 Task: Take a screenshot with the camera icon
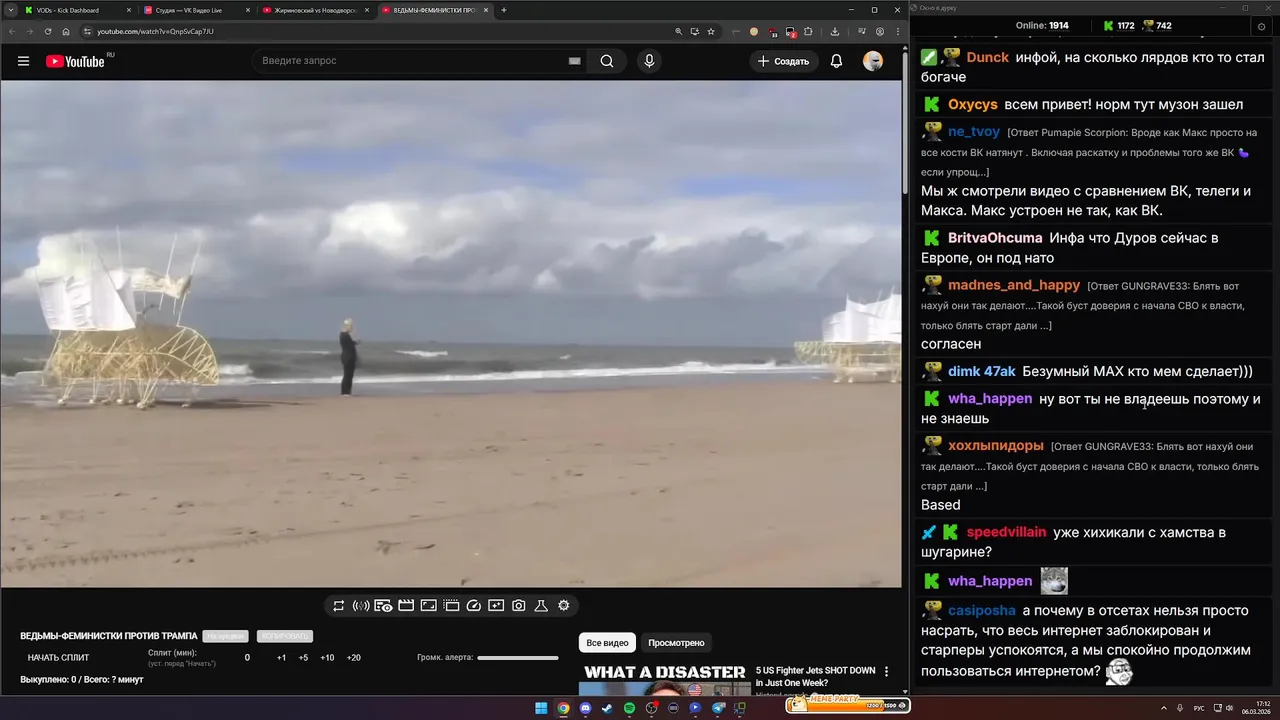(519, 606)
